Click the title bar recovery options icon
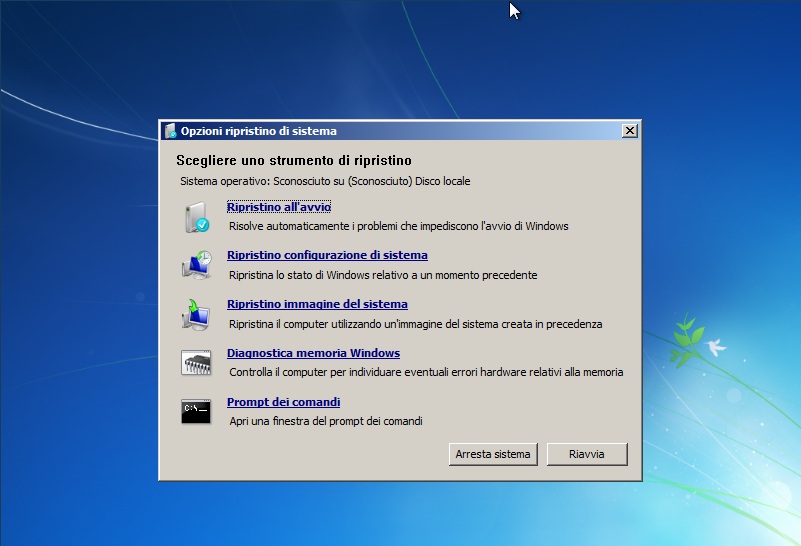The image size is (801, 546). pos(171,131)
